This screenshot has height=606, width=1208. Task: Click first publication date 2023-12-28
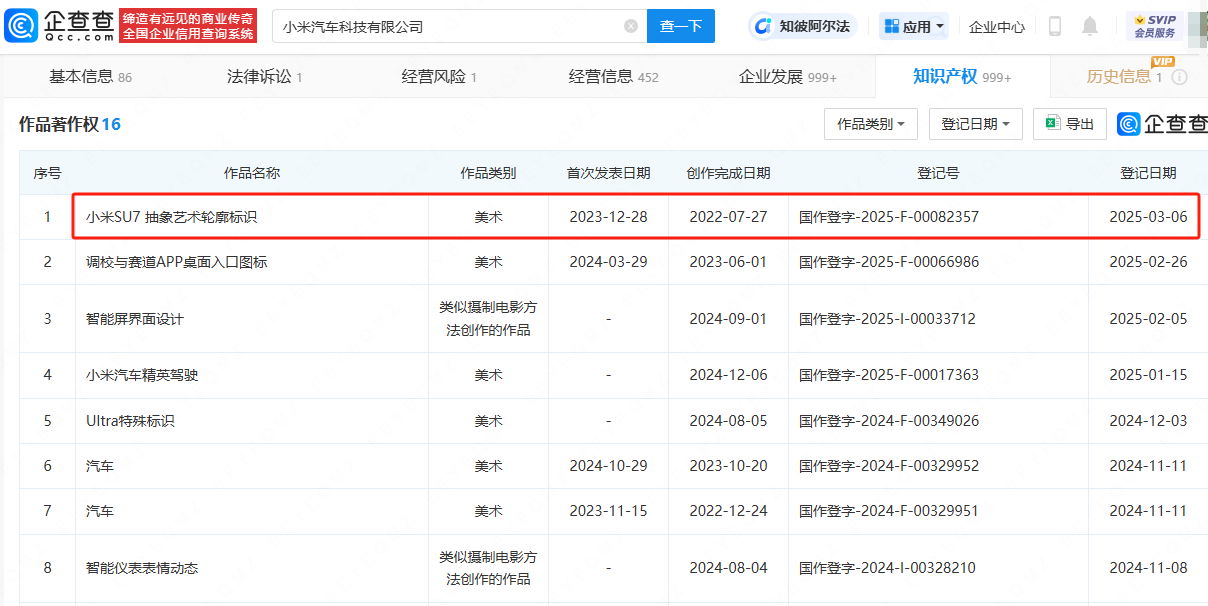[608, 217]
